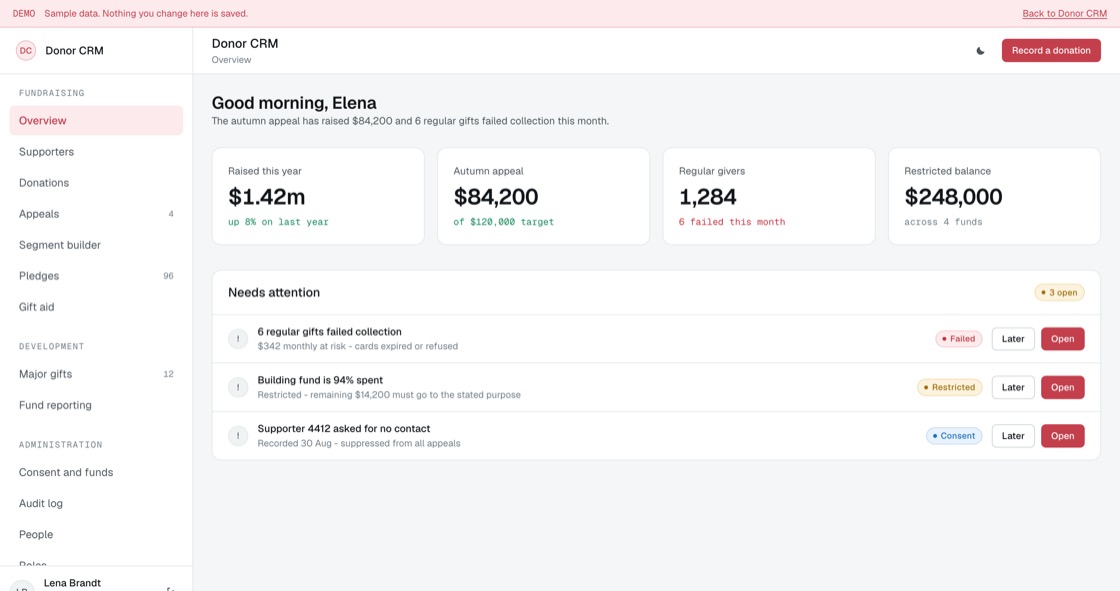Screen dimensions: 1120x591
Task: Open the Supporter 4412 no contact item
Action: 1062,436
